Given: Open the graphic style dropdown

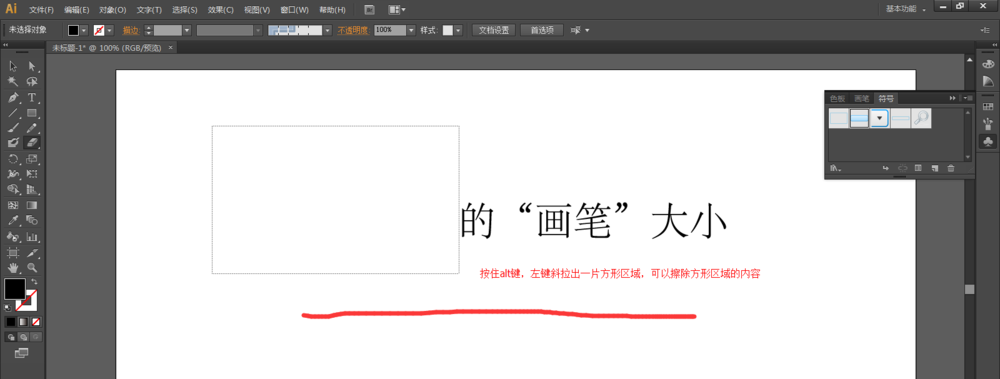Looking at the screenshot, I should 459,30.
